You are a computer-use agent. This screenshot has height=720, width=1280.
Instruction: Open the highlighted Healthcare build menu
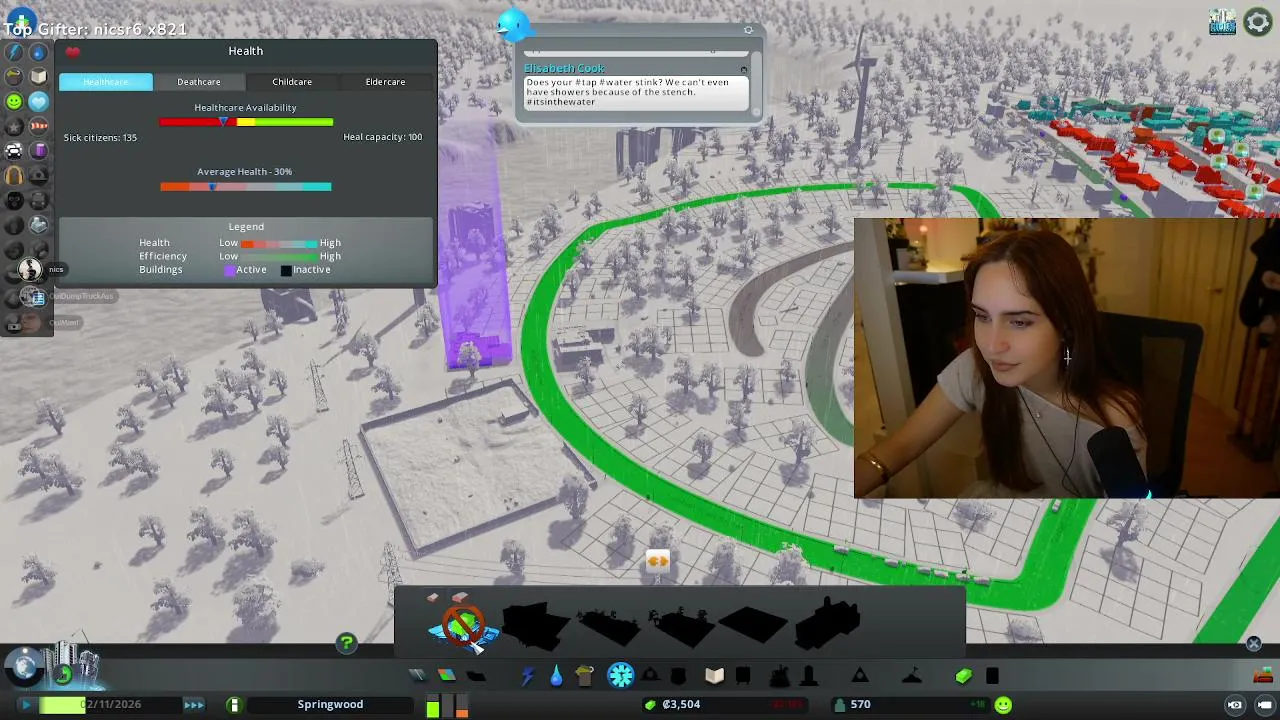coord(621,676)
